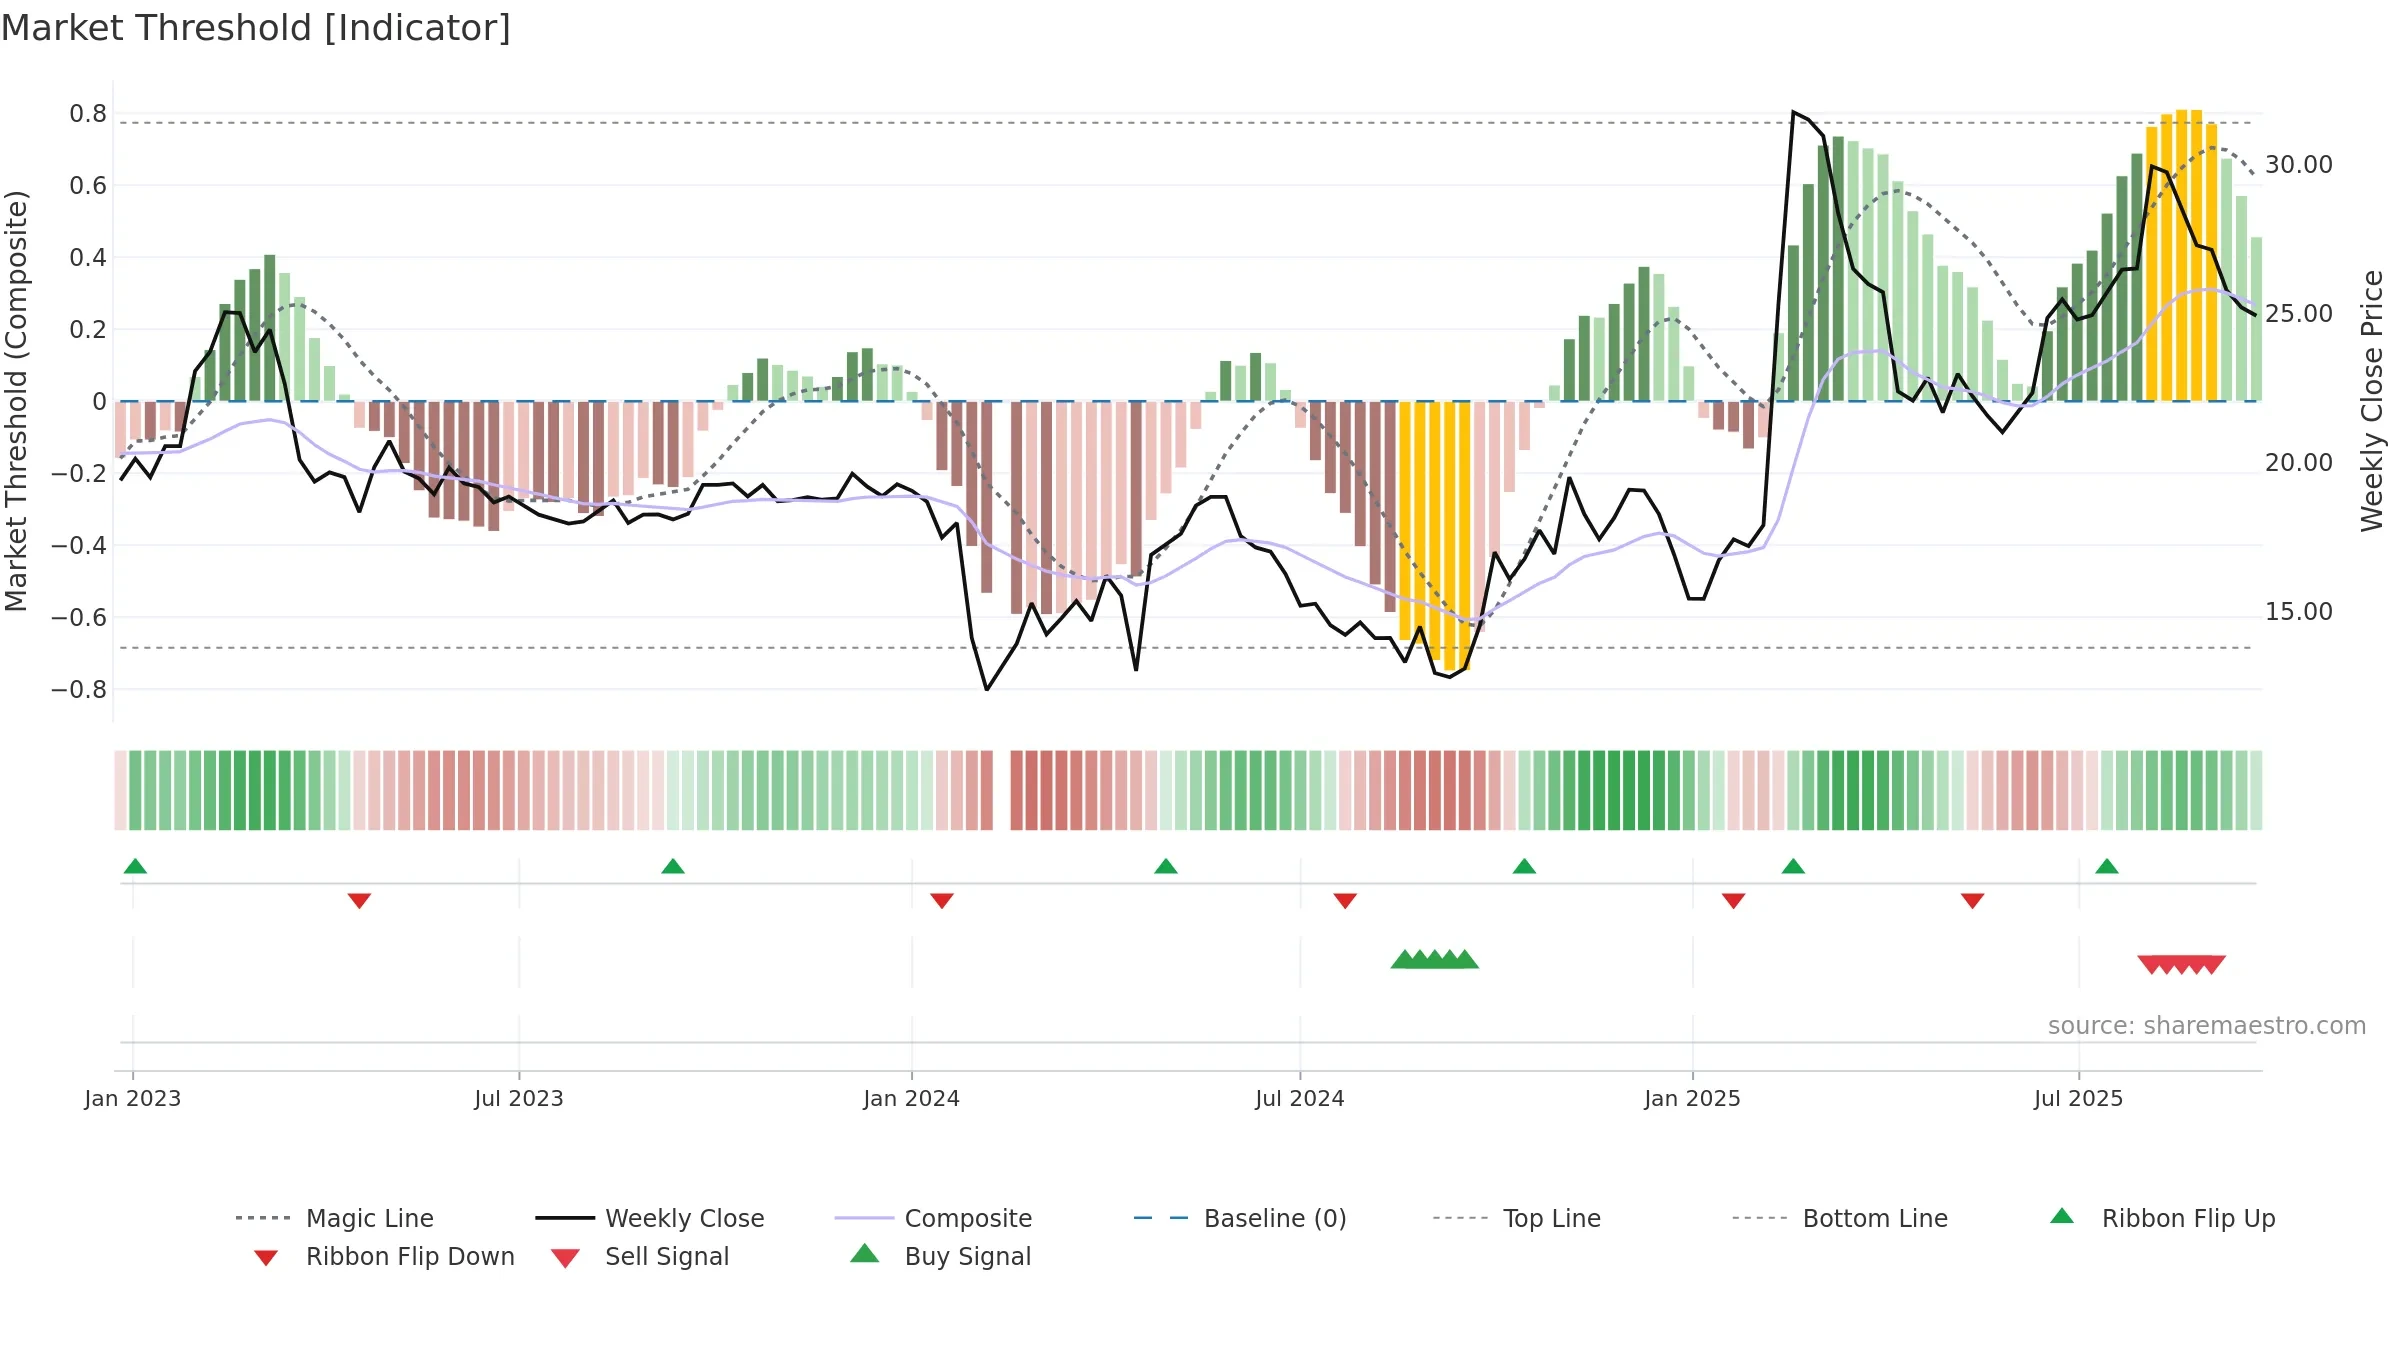Click the Weekly Close peak in February 2025
The image size is (2400, 1350).
(x=1794, y=112)
